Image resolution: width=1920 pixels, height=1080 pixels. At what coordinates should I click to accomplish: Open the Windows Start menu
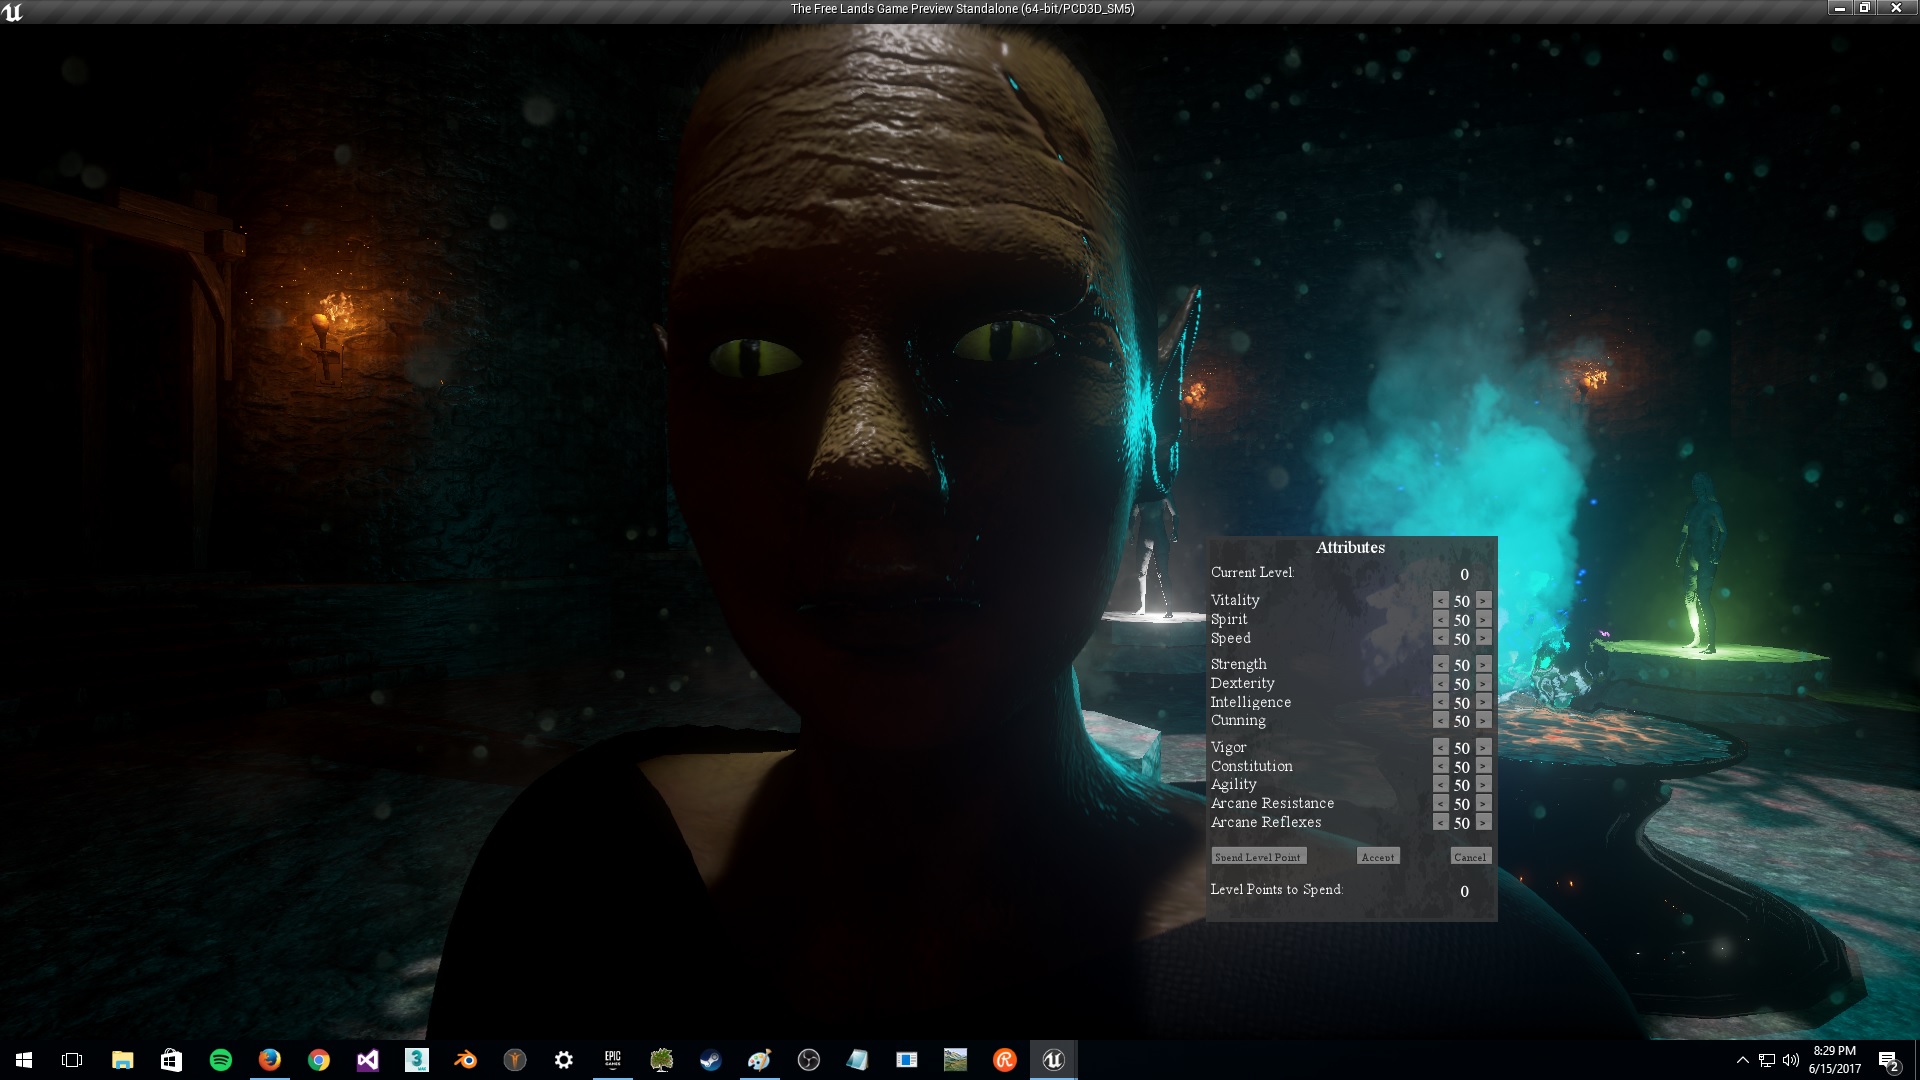coord(24,1060)
